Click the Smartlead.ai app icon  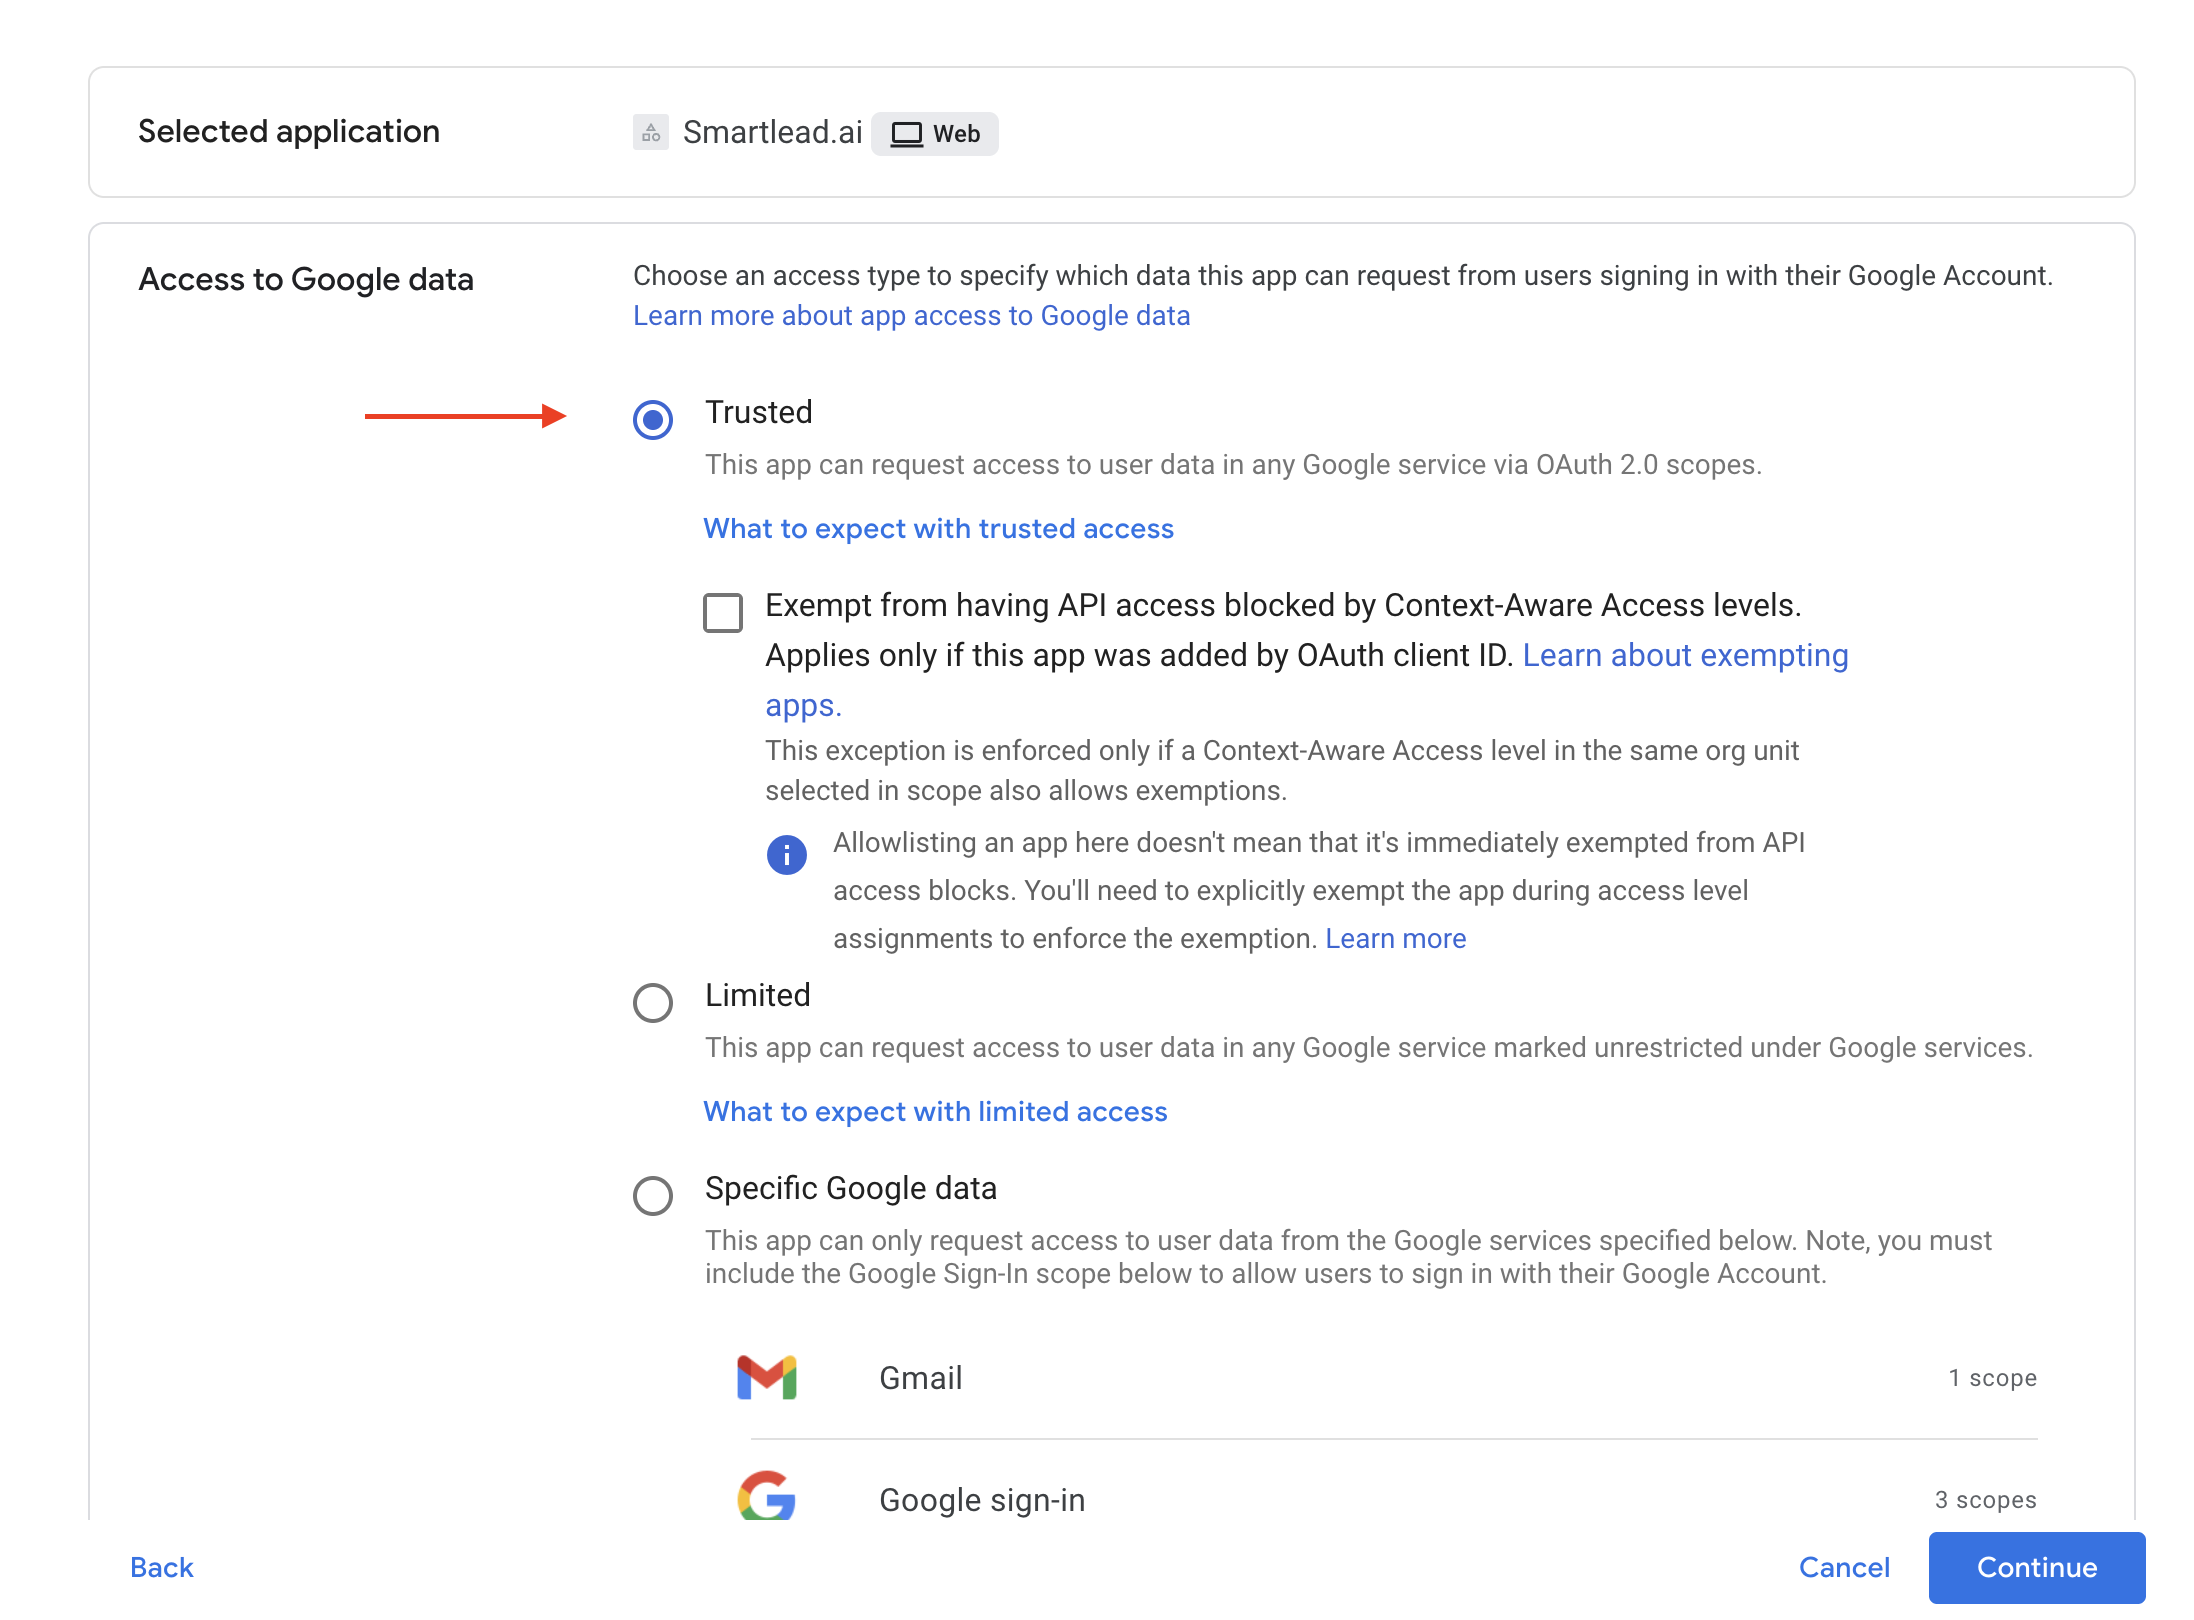[650, 132]
